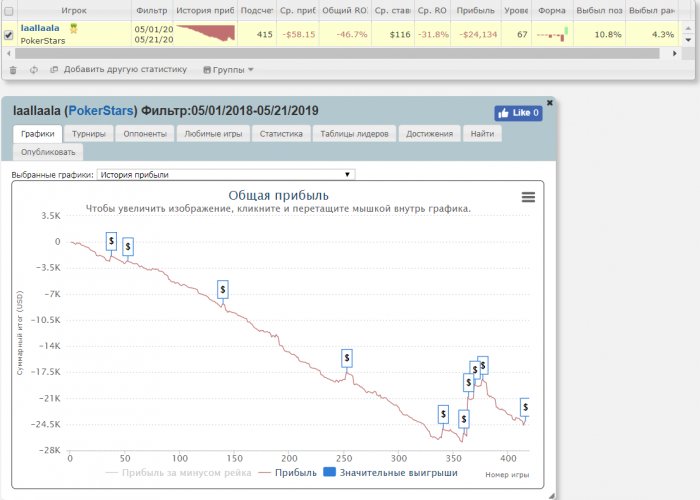
Task: Click the laallaala player name link
Action: pos(39,28)
